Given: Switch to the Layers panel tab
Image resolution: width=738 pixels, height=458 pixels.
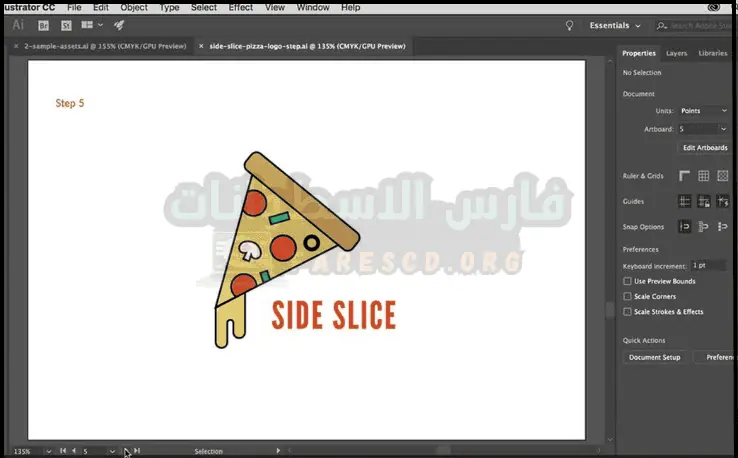Looking at the screenshot, I should [x=677, y=53].
